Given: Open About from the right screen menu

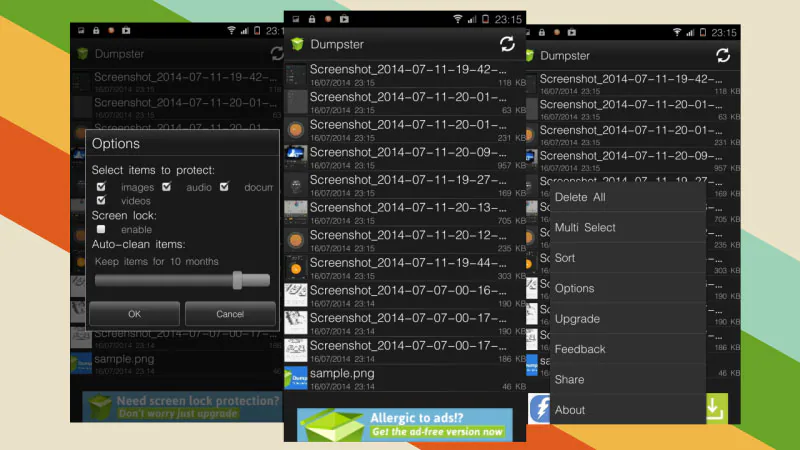Looking at the screenshot, I should pyautogui.click(x=628, y=410).
